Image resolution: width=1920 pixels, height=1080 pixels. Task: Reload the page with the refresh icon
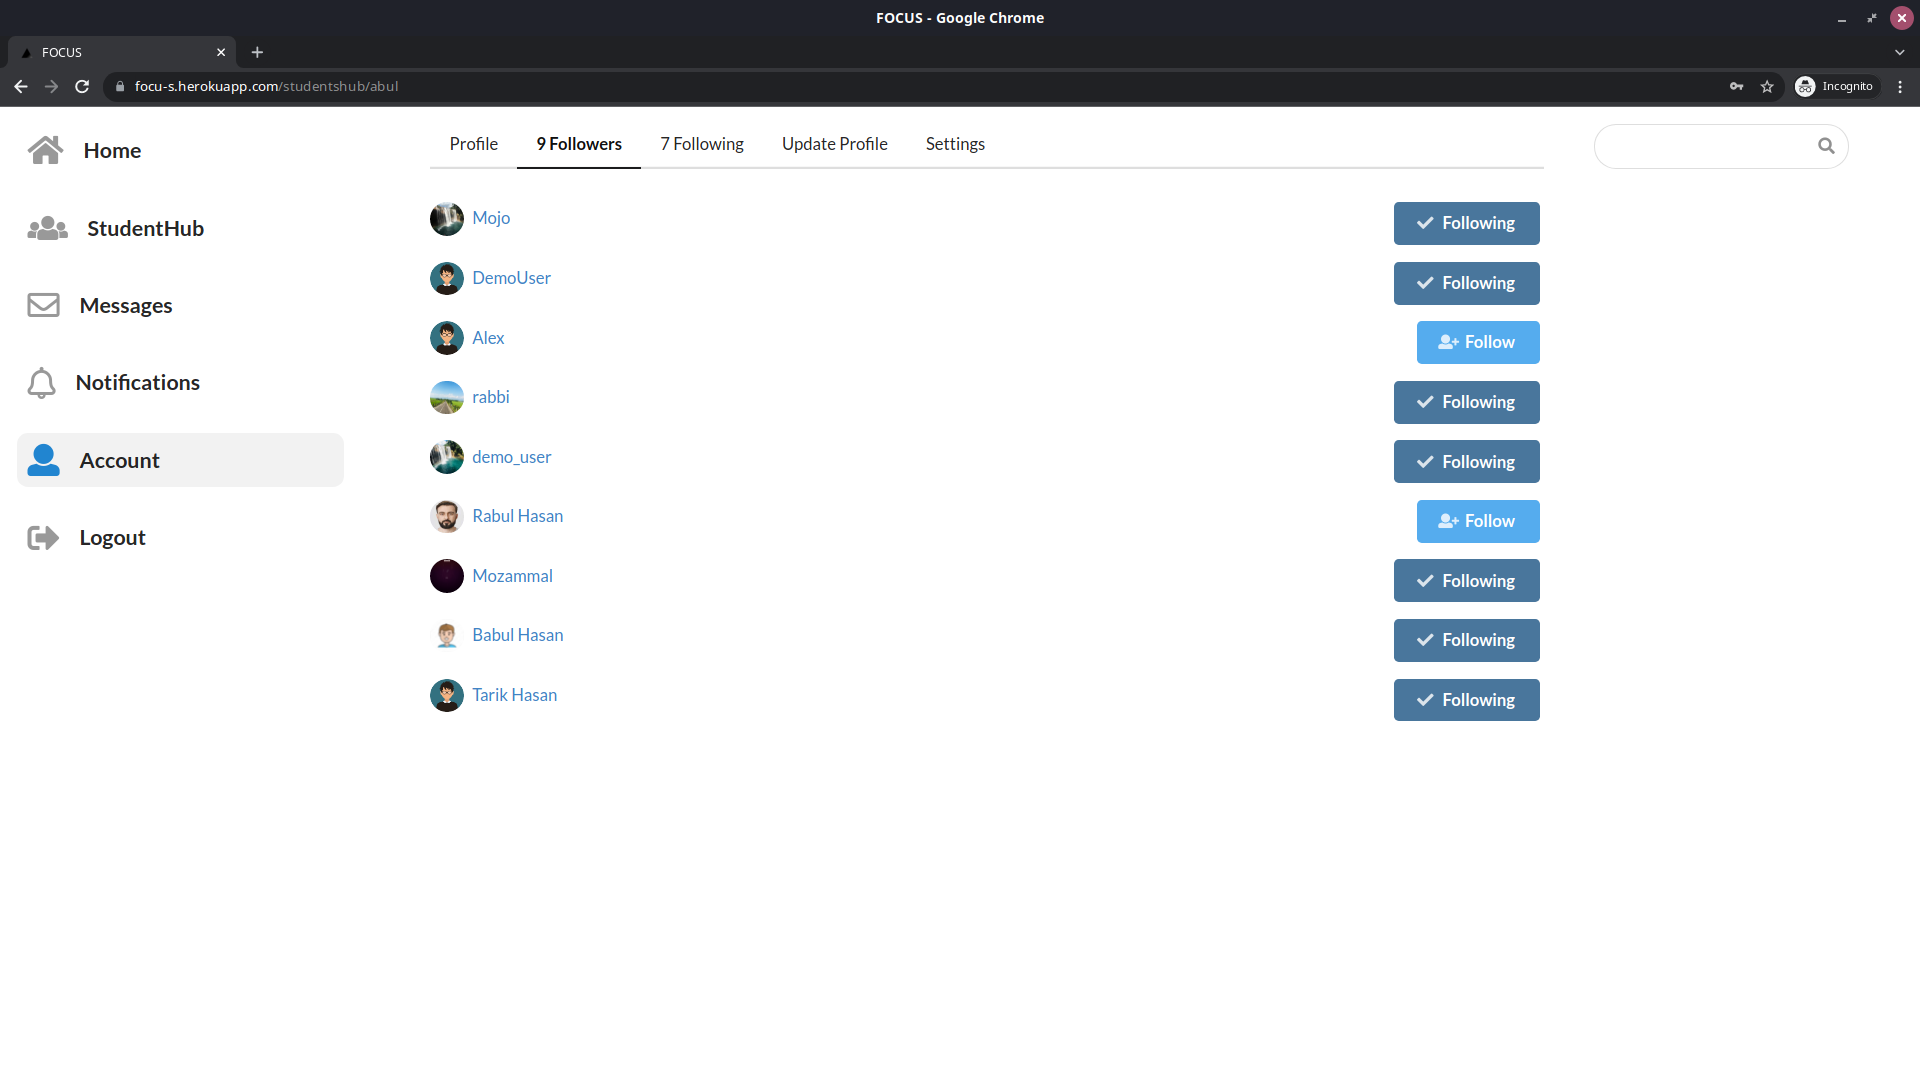pos(83,86)
